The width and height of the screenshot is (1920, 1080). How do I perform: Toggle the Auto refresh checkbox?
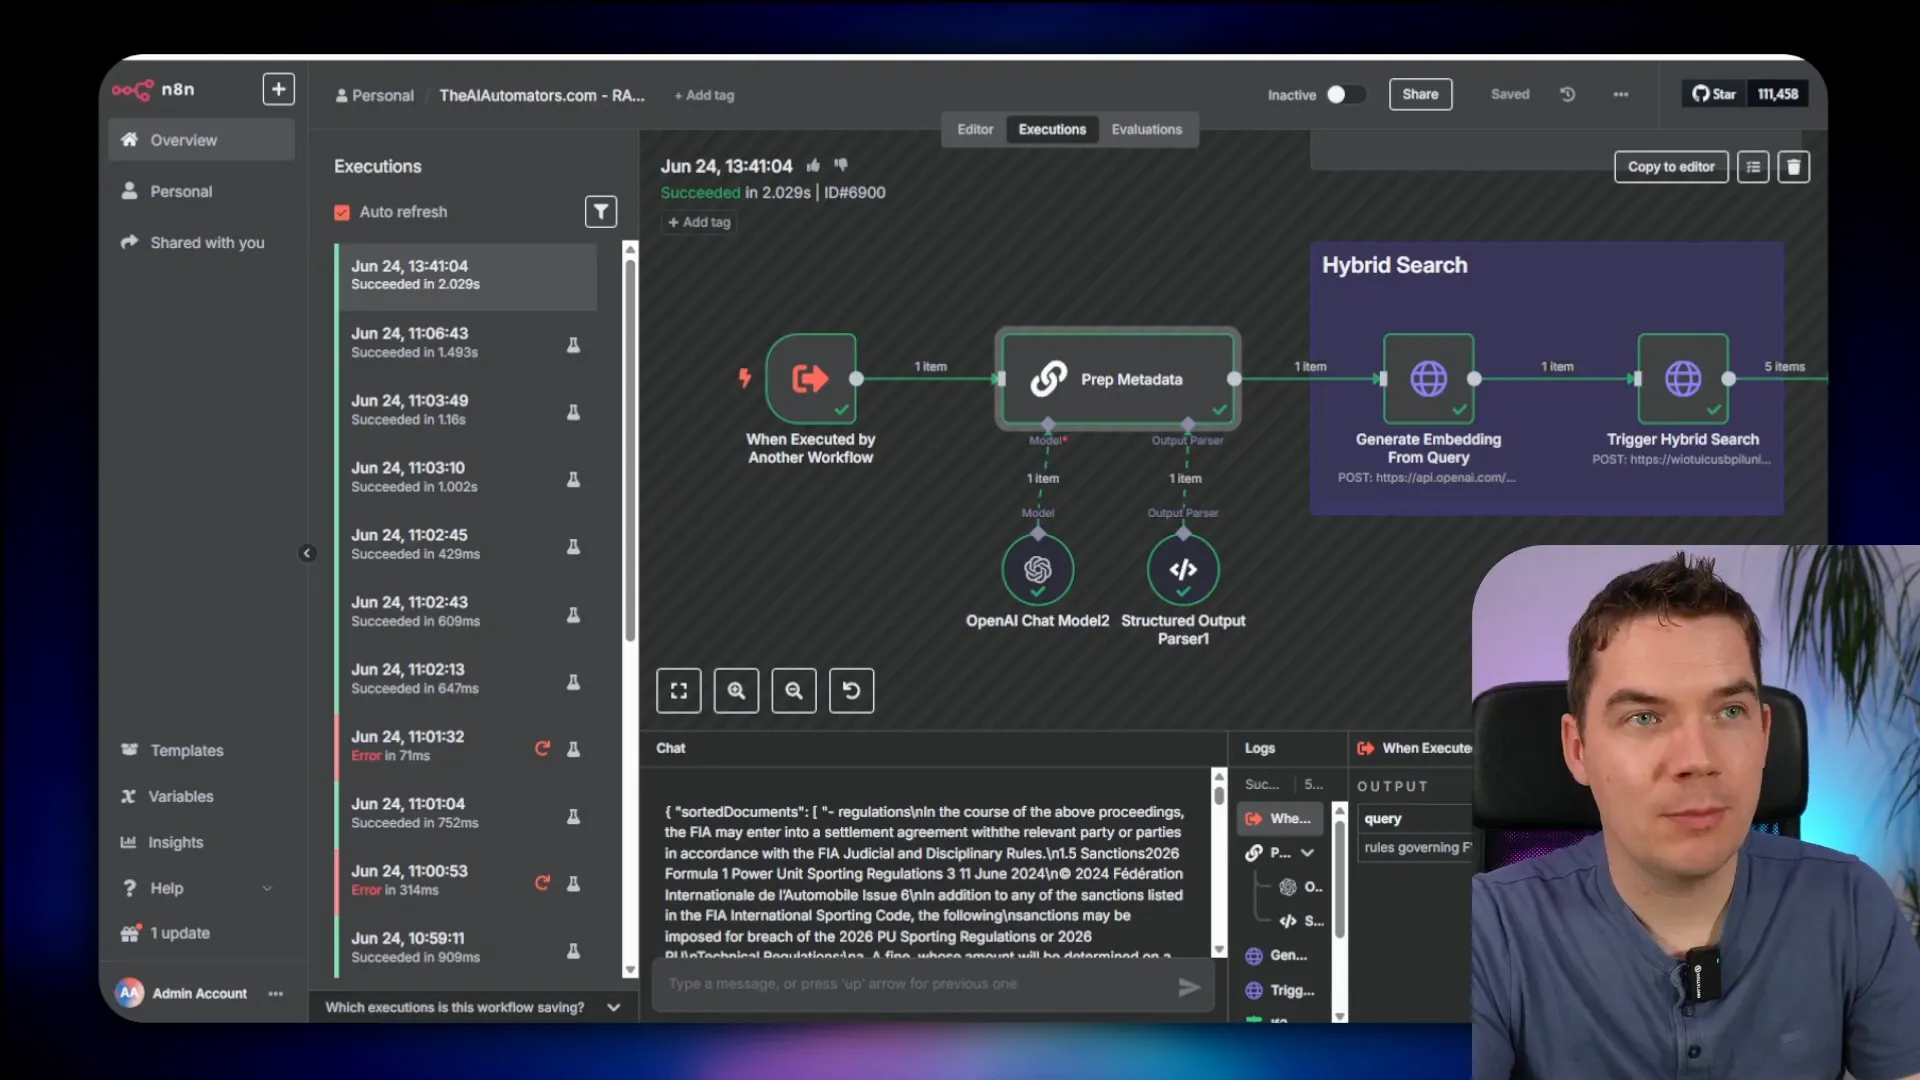[x=342, y=212]
